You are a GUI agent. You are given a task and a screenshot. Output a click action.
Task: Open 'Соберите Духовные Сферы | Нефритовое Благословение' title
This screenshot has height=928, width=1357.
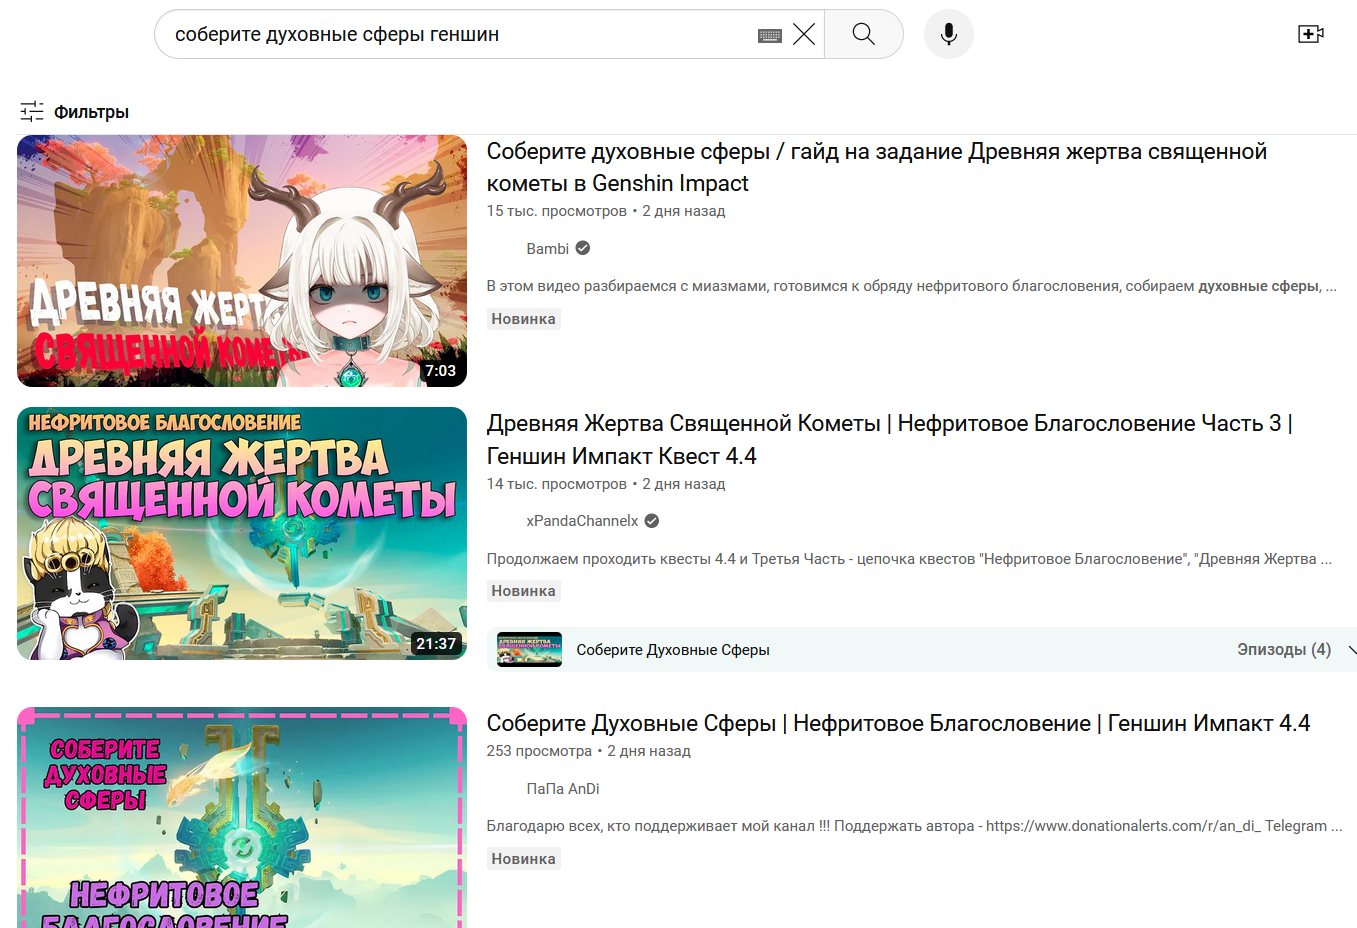tap(898, 723)
